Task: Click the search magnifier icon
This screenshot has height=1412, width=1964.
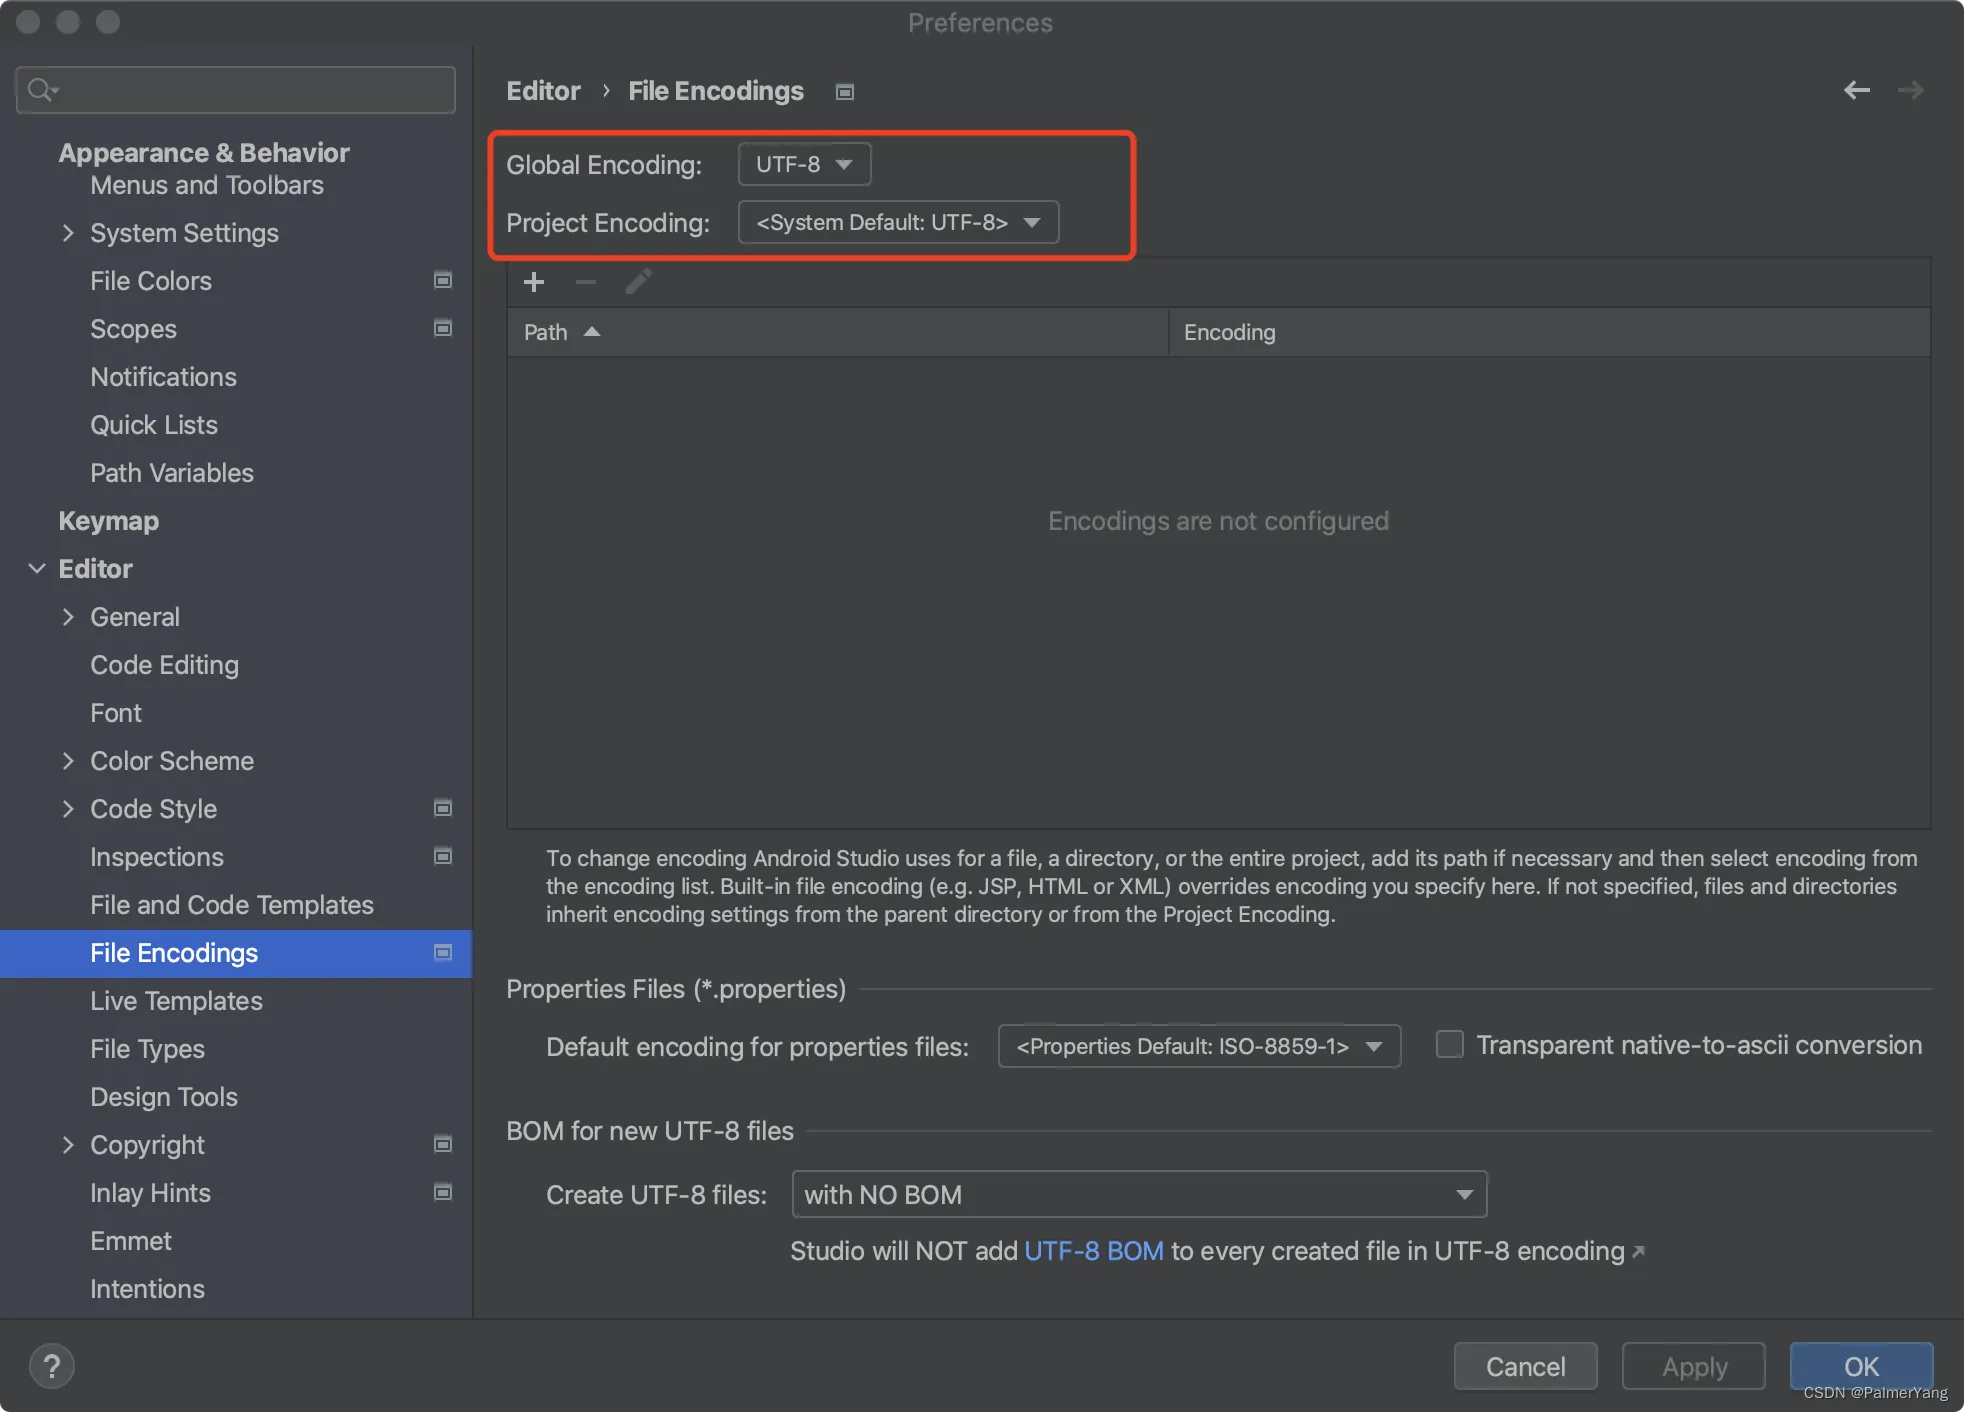Action: click(40, 90)
